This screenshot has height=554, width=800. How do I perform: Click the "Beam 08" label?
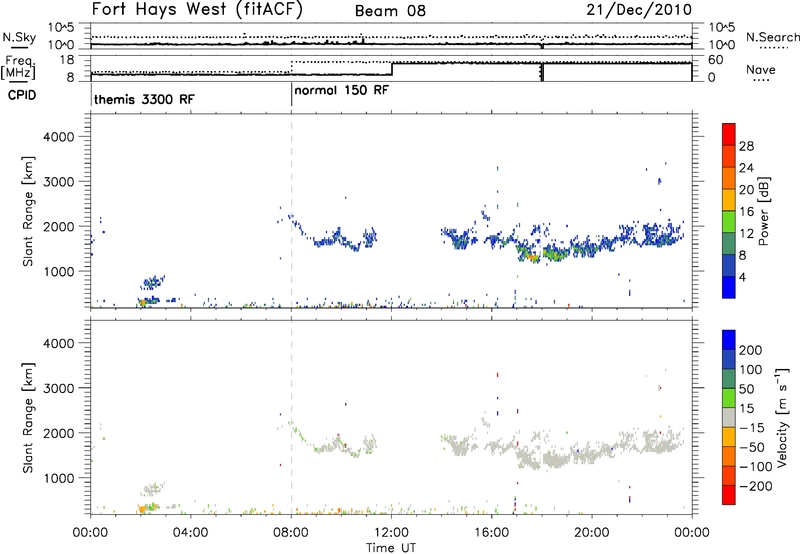tap(390, 11)
